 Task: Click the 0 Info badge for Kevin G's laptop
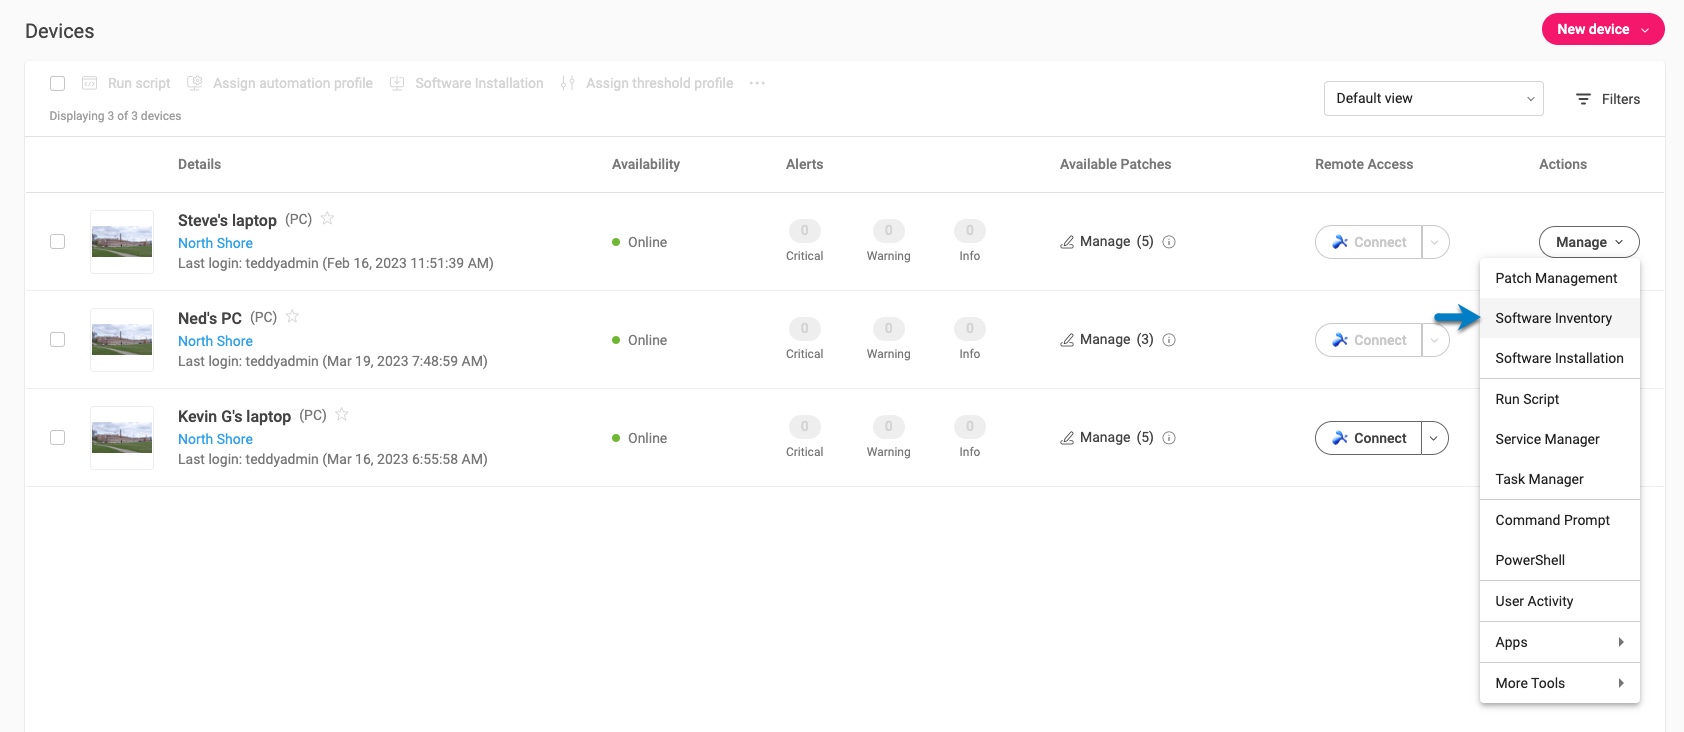pos(969,427)
